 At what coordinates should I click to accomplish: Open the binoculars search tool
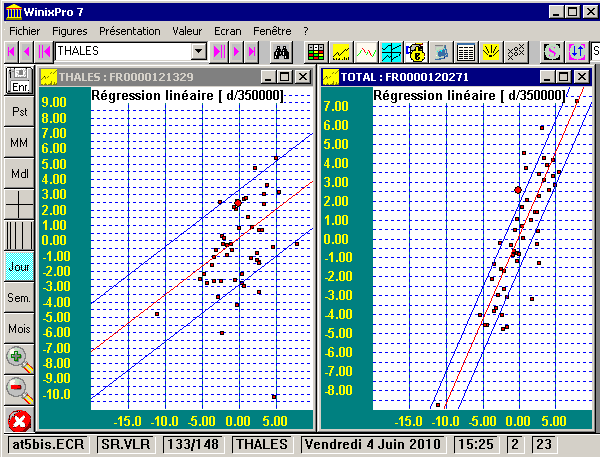tap(281, 52)
